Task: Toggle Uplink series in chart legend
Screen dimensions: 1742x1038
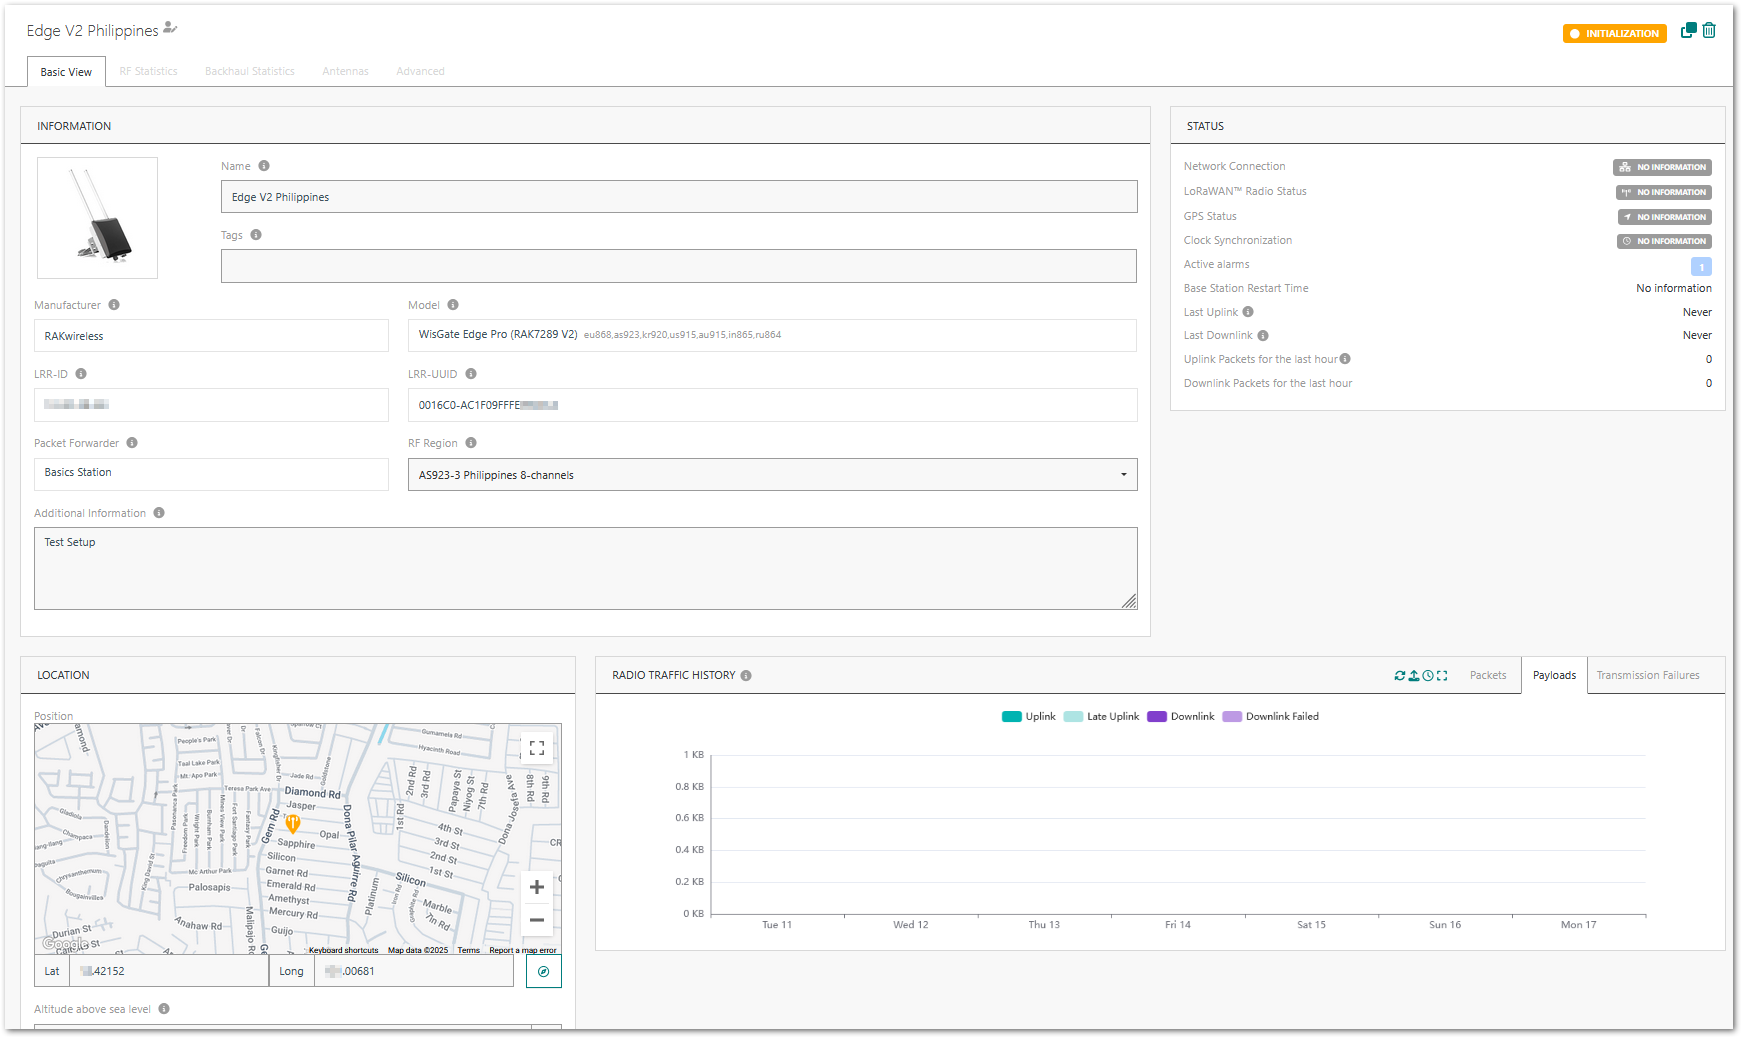Action: tap(1029, 717)
